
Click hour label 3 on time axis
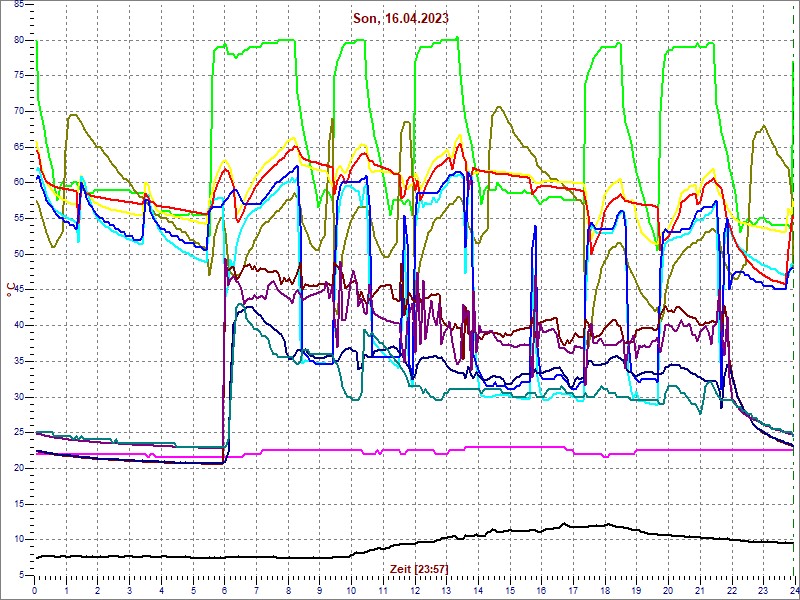pos(130,590)
